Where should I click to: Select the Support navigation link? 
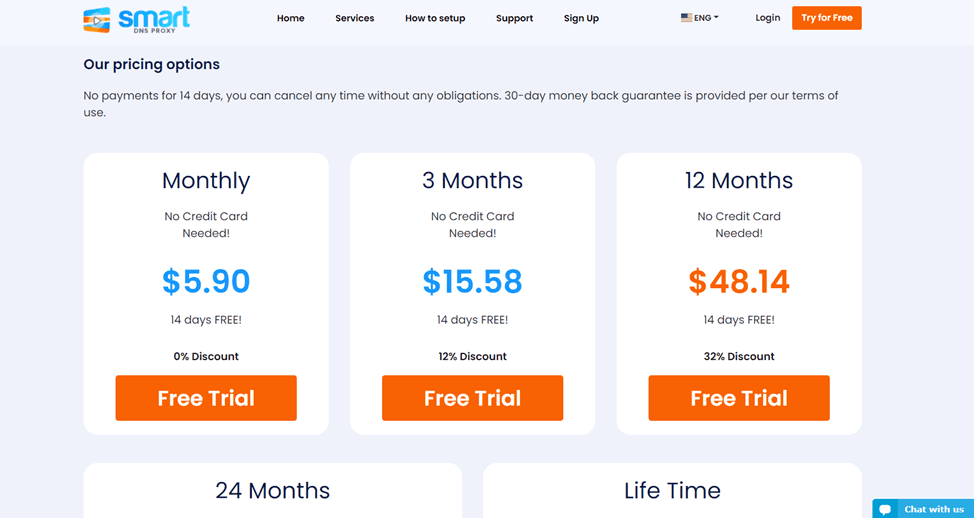(514, 18)
